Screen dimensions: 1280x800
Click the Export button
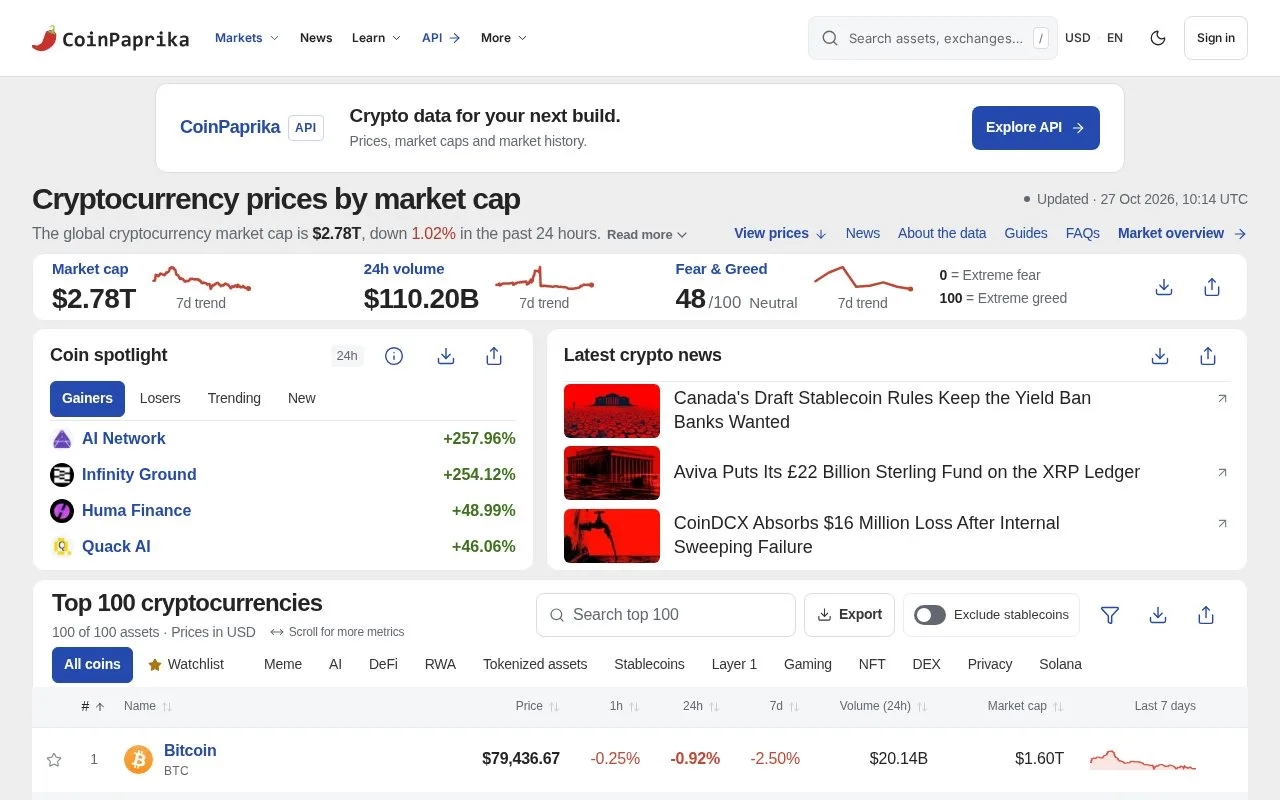[849, 615]
